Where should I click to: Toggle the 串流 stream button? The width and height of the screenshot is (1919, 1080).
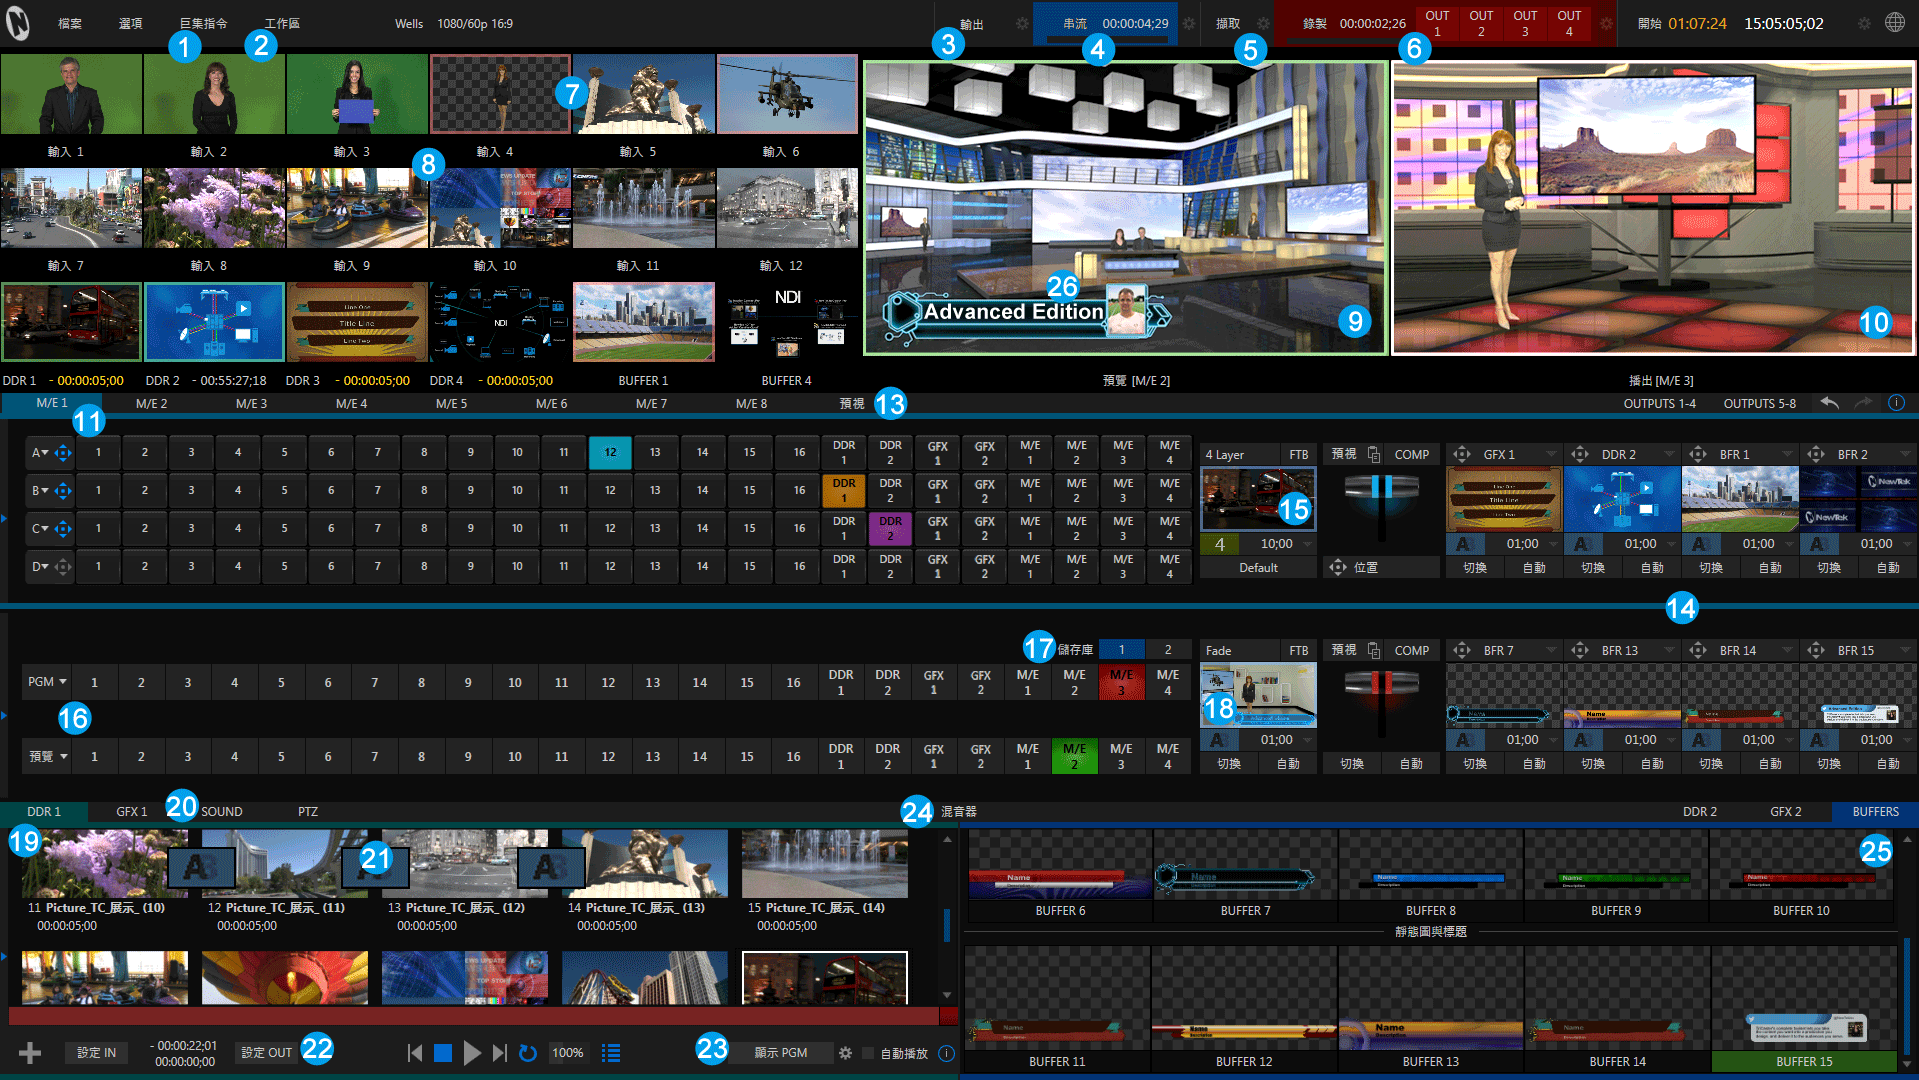pos(1105,23)
